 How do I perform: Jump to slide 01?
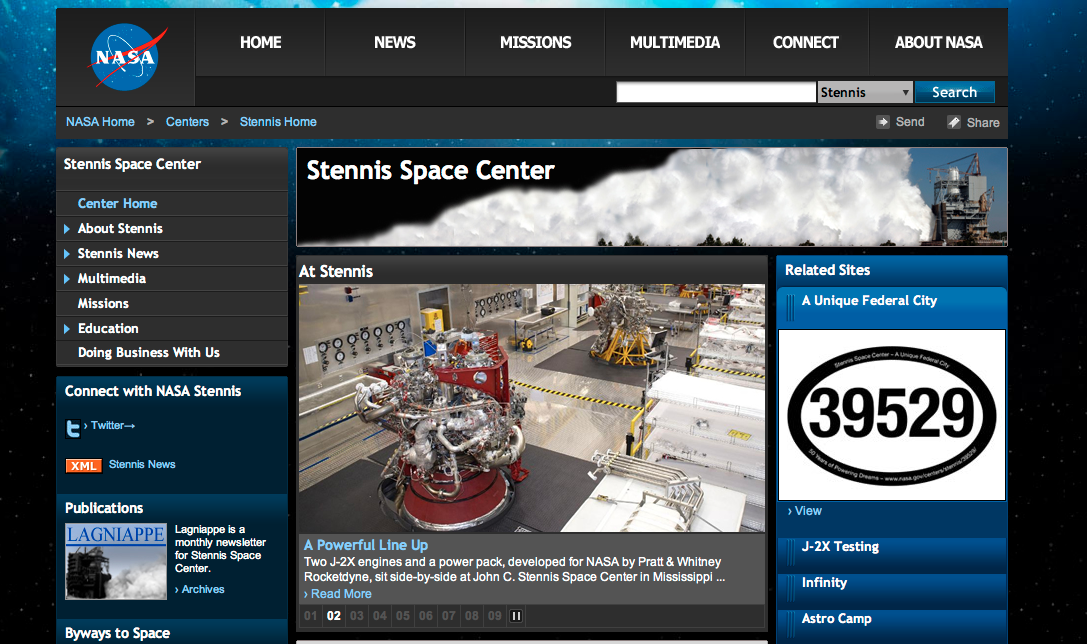tap(311, 616)
